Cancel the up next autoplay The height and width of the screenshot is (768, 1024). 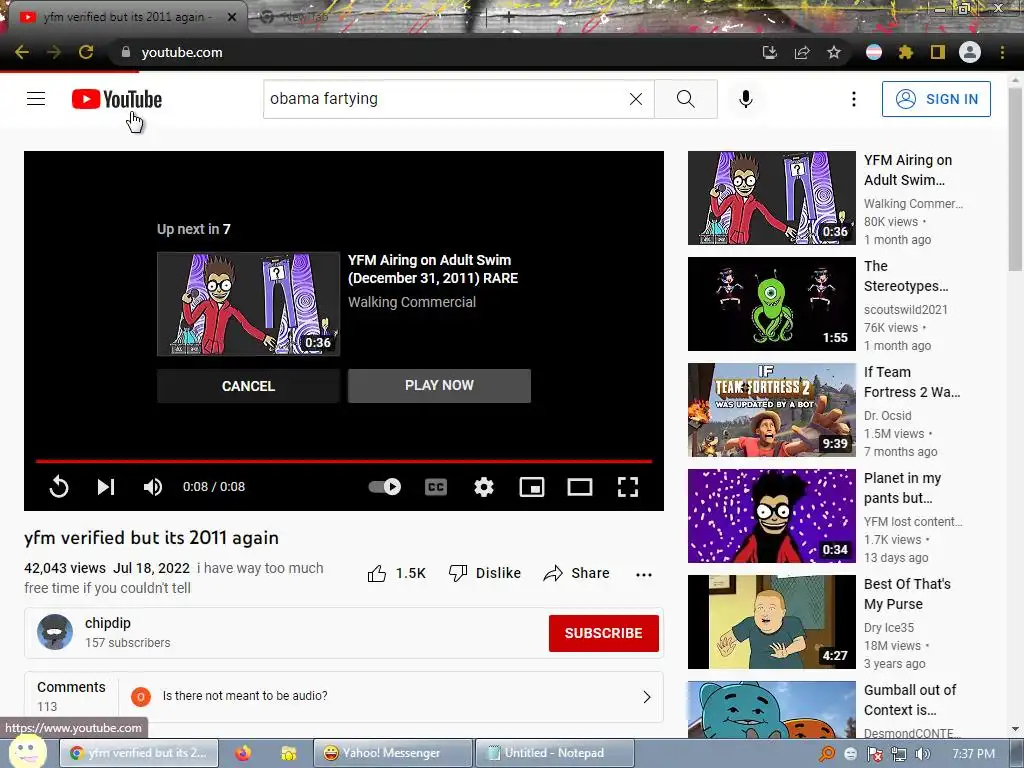(248, 386)
